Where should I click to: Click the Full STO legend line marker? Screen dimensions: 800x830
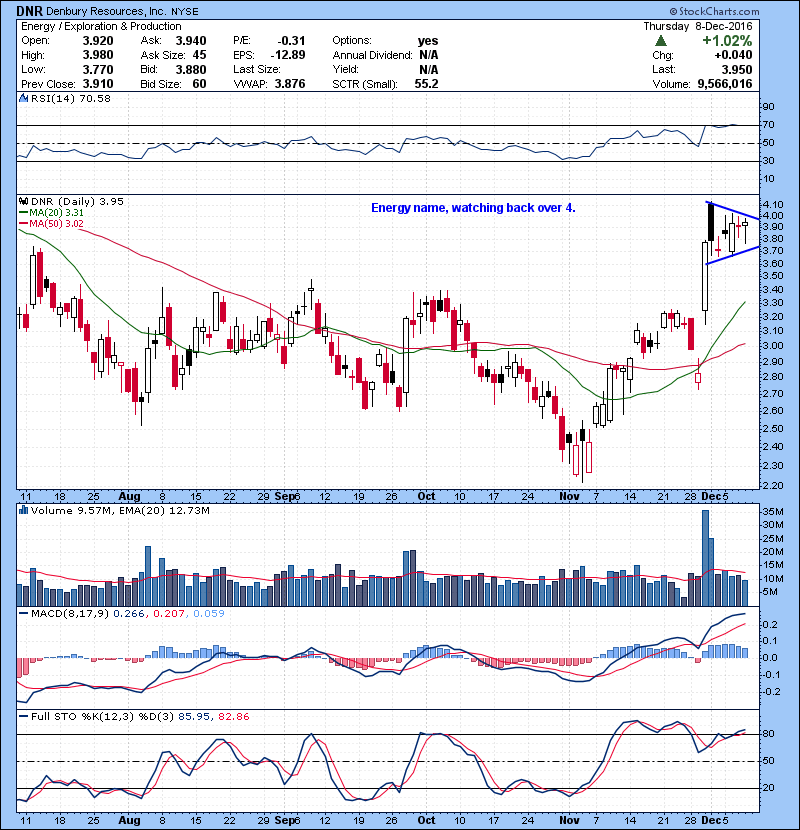pos(23,716)
